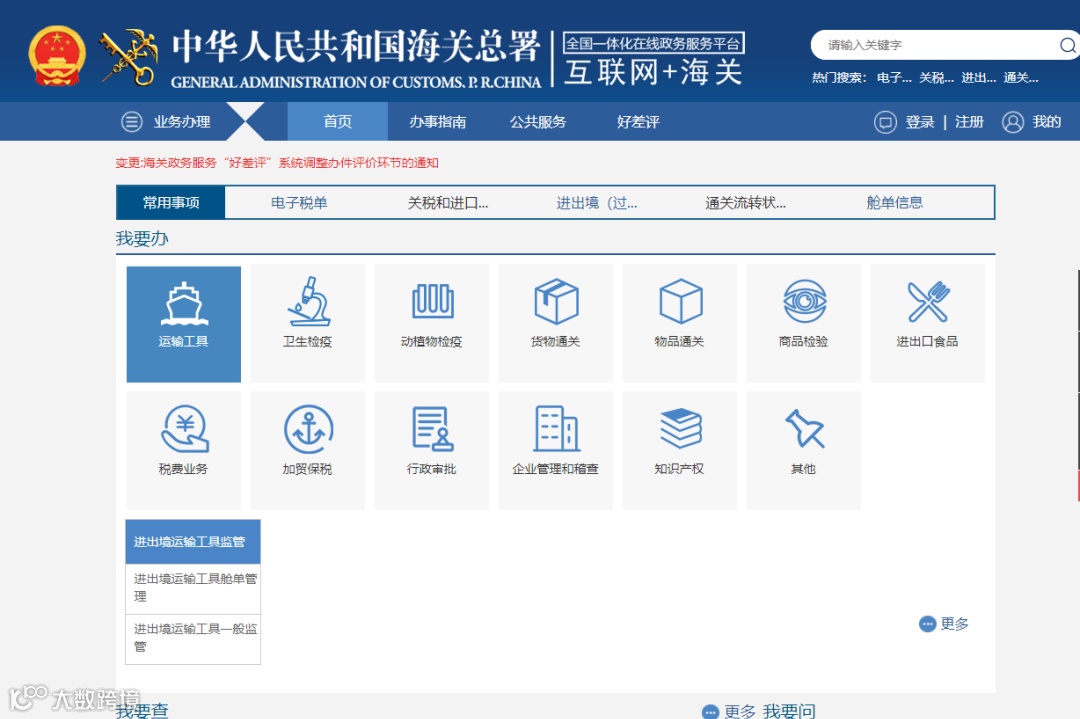Click the user avatar icon beside 我的
This screenshot has height=719, width=1080.
click(1012, 122)
